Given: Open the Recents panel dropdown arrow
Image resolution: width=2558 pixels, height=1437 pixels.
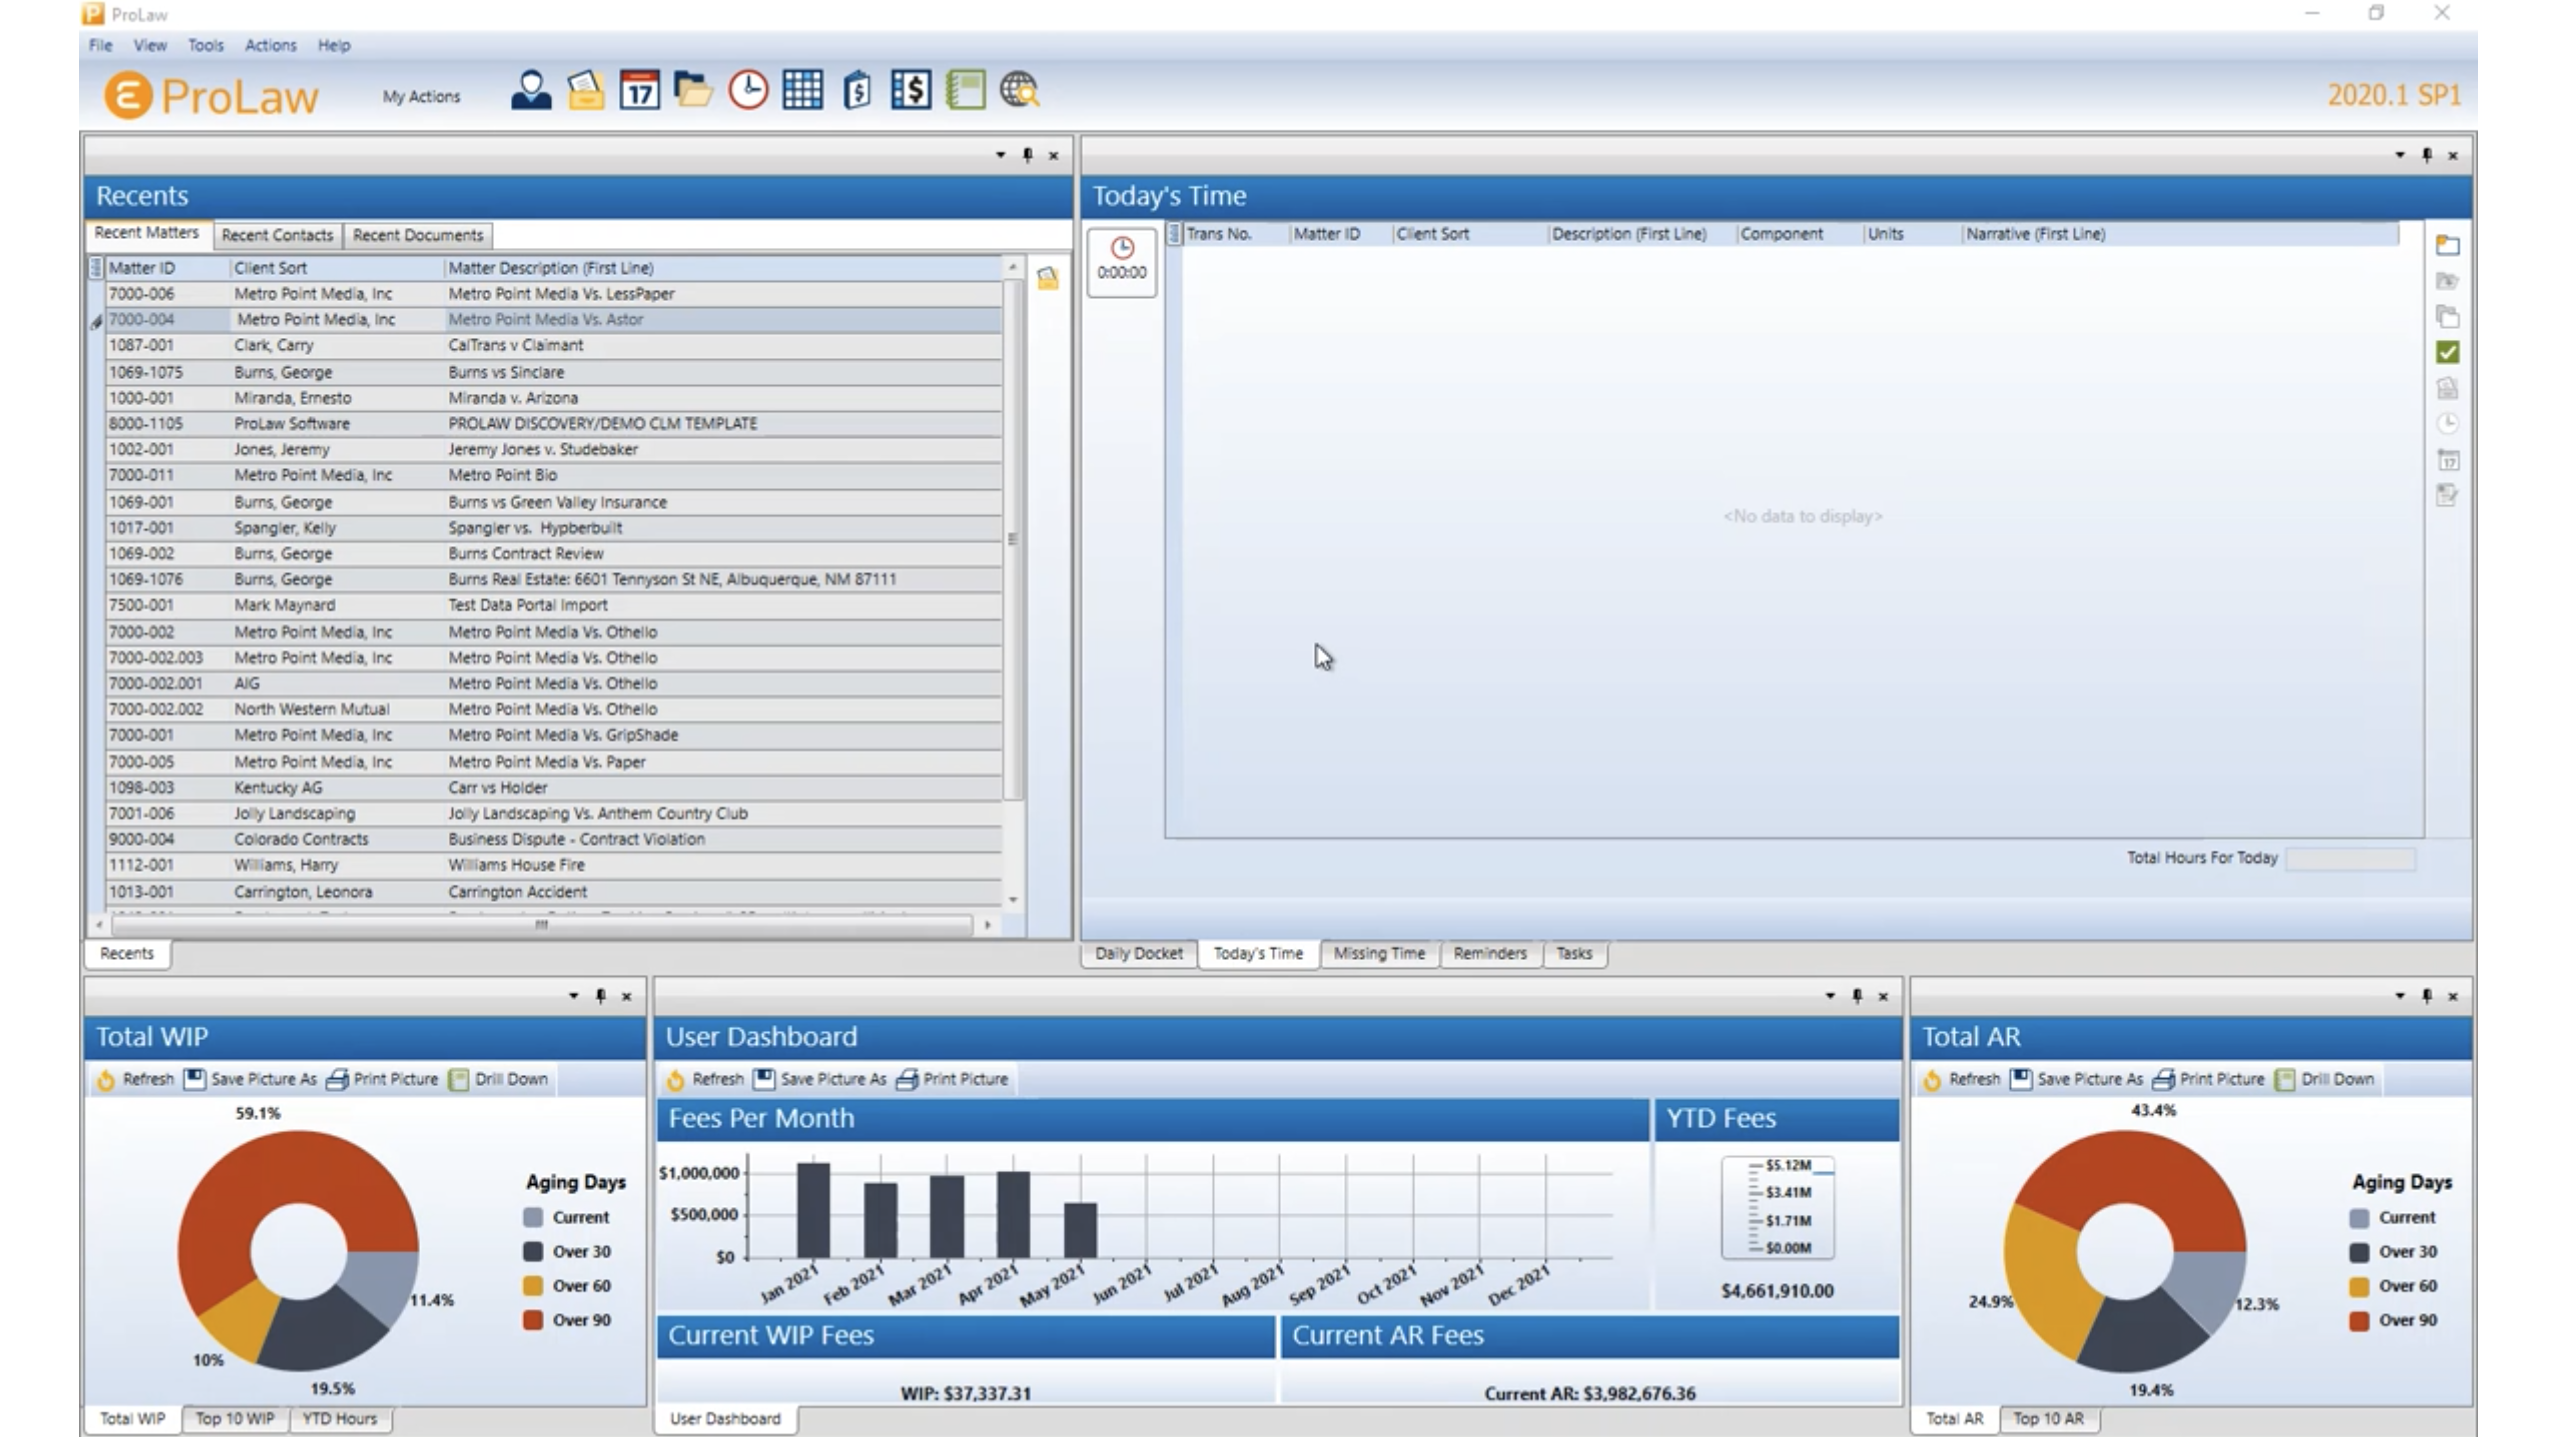Looking at the screenshot, I should 1000,155.
